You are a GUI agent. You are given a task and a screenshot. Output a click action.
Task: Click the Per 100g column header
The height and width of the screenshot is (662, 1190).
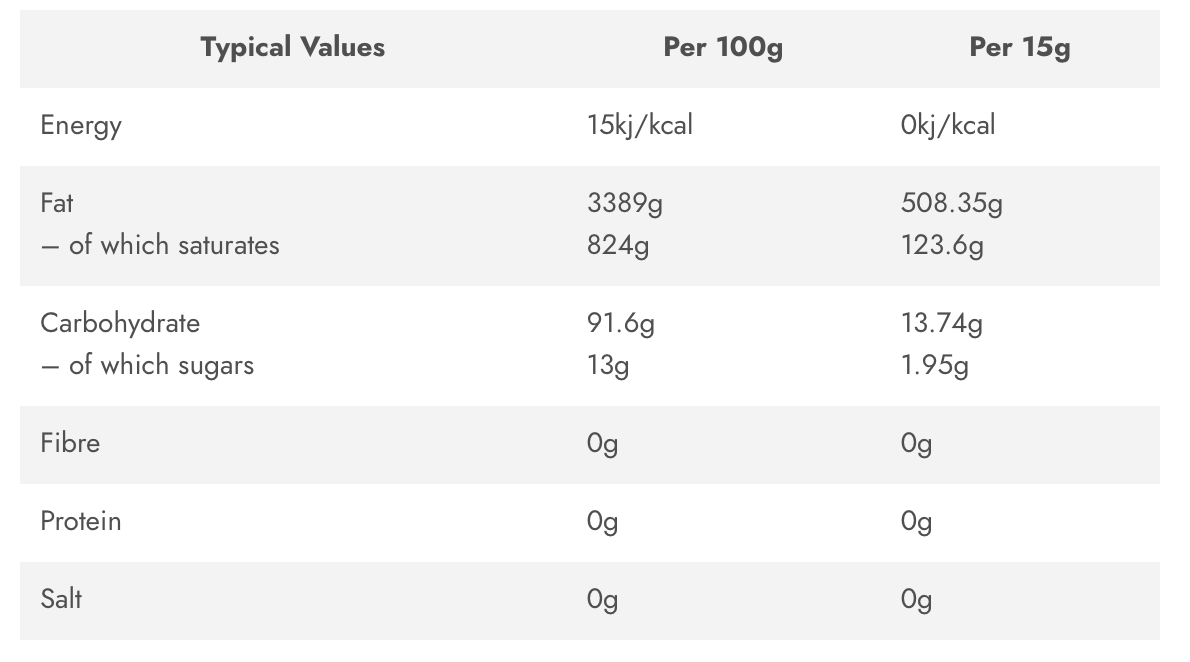722,48
